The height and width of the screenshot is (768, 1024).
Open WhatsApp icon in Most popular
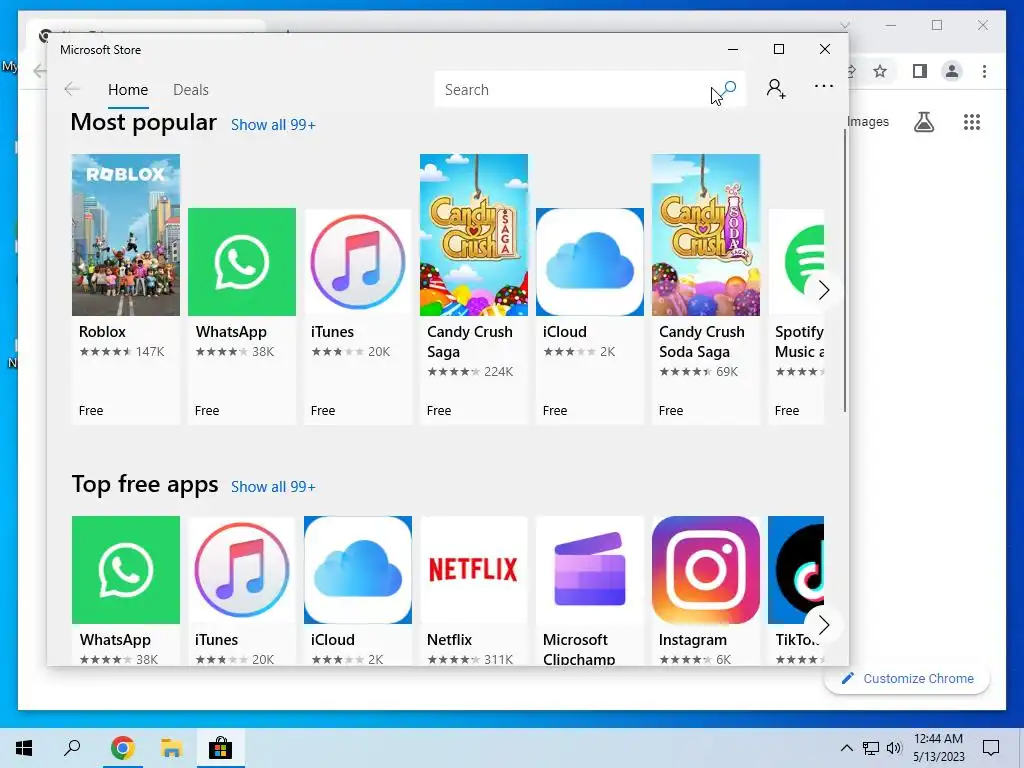pyautogui.click(x=242, y=262)
